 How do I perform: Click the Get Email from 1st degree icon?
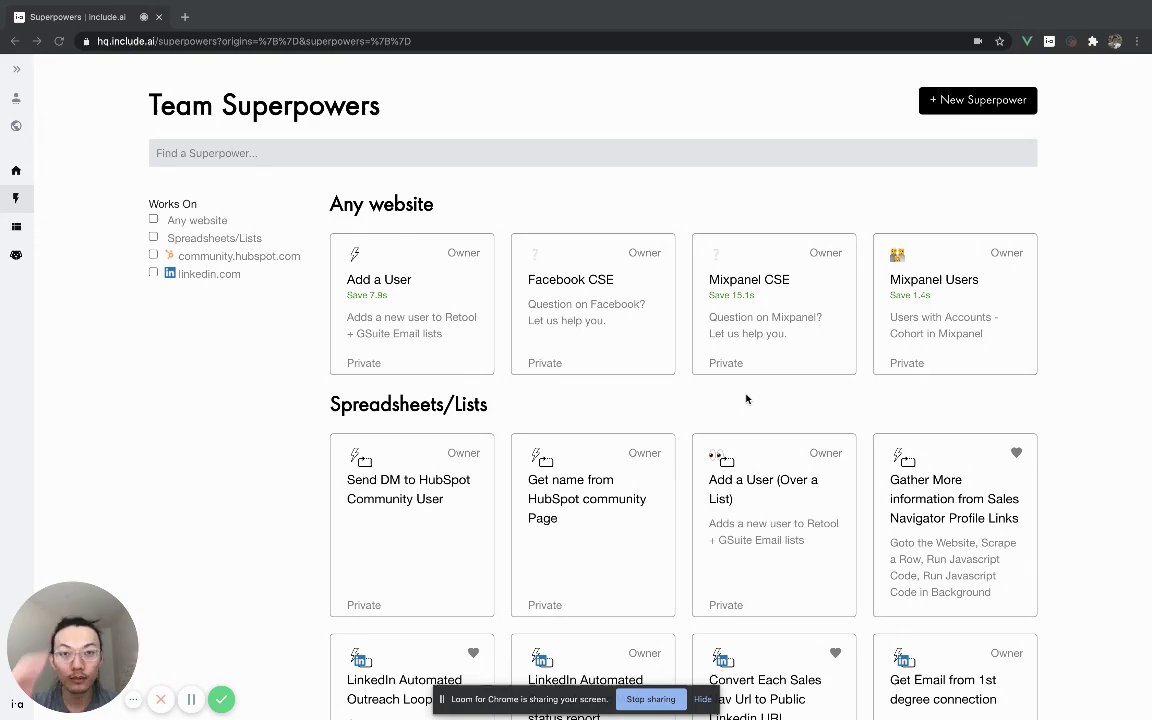[904, 657]
